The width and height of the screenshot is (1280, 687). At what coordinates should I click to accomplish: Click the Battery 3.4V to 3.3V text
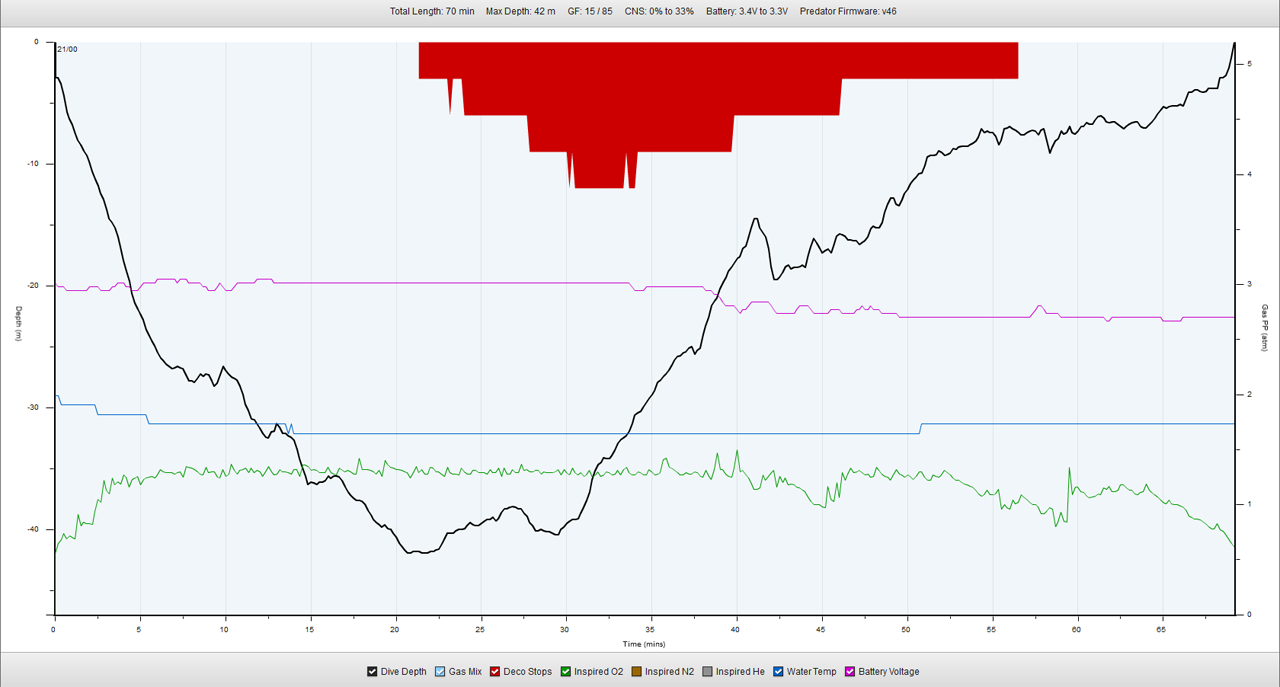pyautogui.click(x=747, y=12)
